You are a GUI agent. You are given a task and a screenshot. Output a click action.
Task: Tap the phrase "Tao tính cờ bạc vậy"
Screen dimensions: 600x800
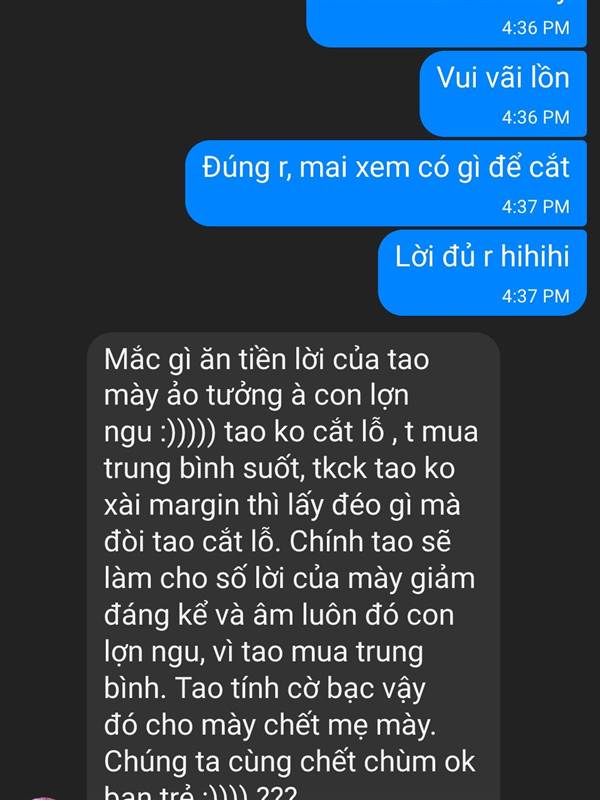pyautogui.click(x=300, y=689)
